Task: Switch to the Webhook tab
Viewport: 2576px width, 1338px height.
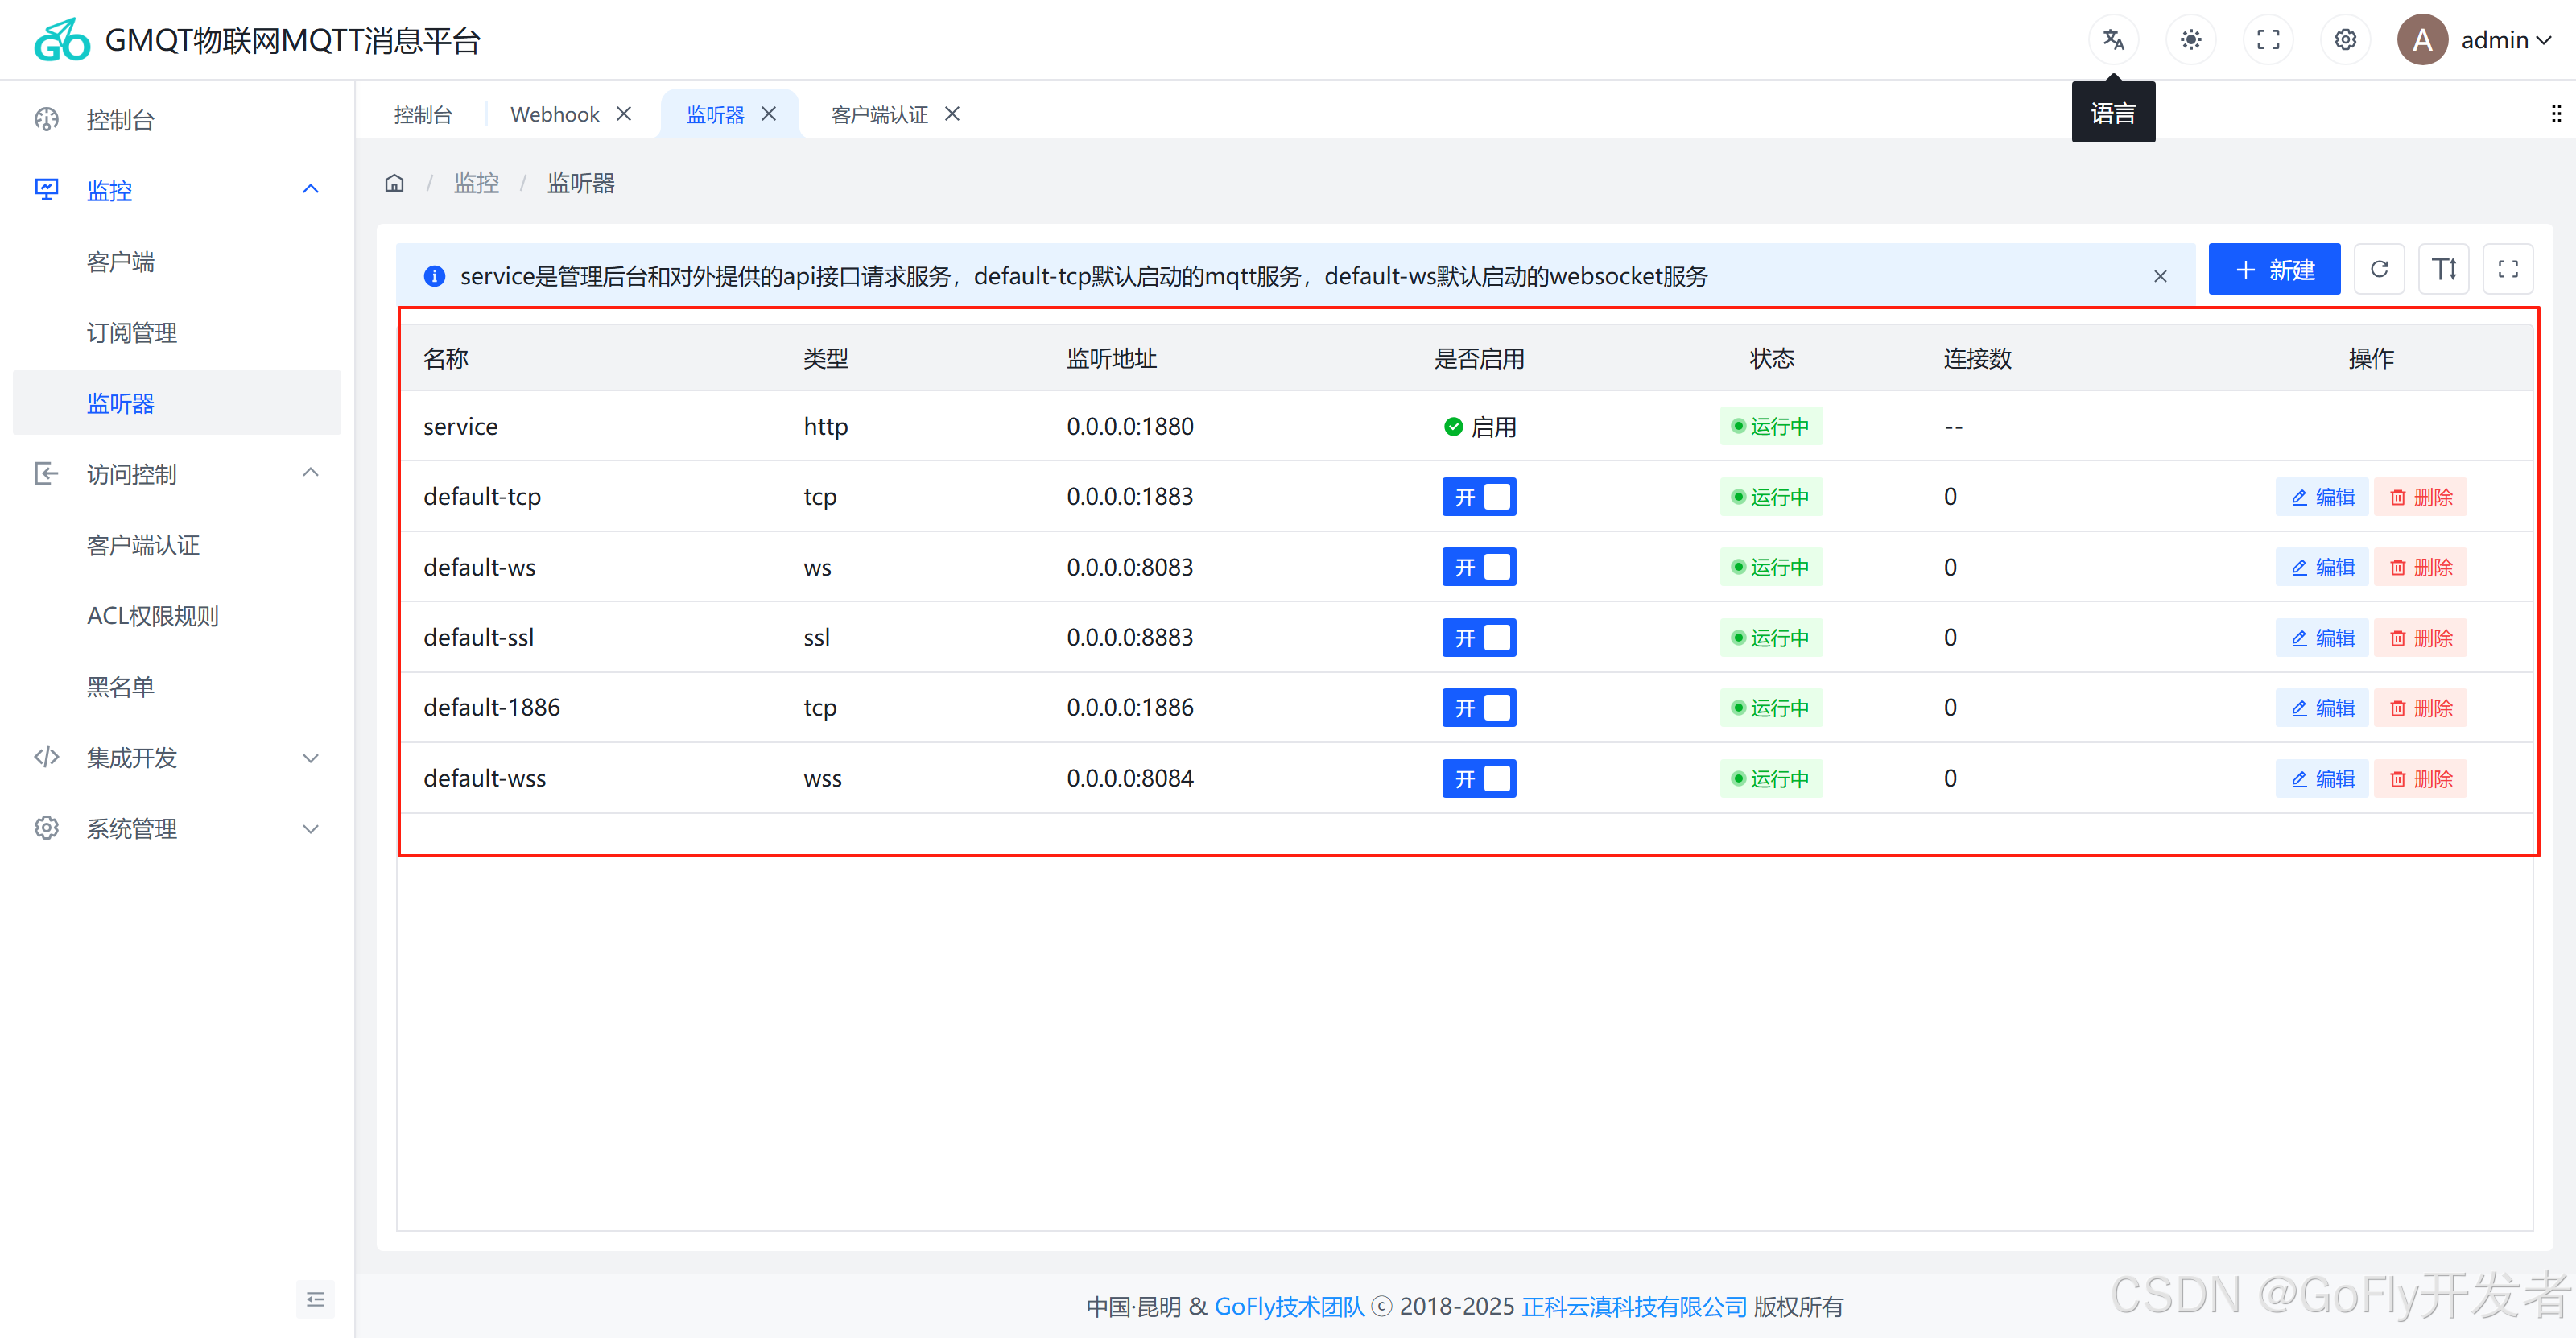Action: pos(554,114)
